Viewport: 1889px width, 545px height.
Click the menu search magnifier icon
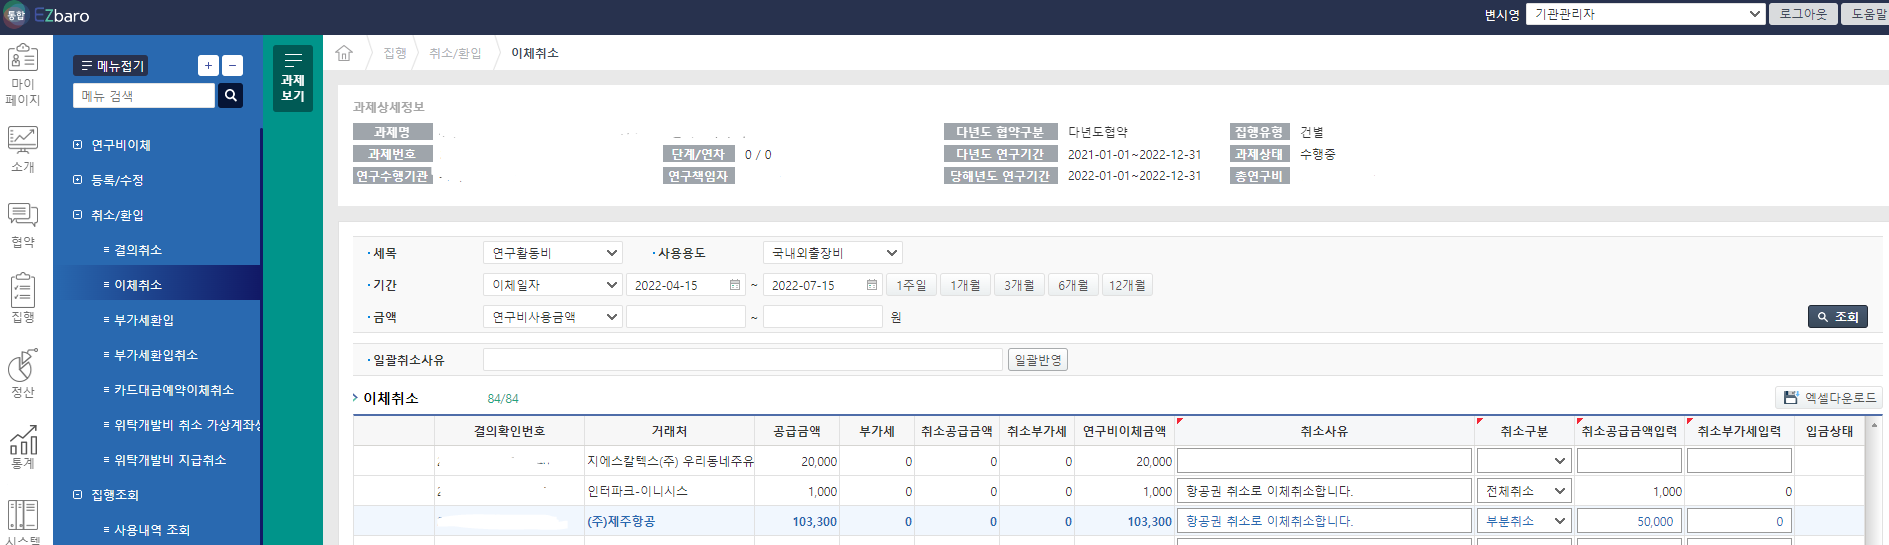(x=230, y=95)
